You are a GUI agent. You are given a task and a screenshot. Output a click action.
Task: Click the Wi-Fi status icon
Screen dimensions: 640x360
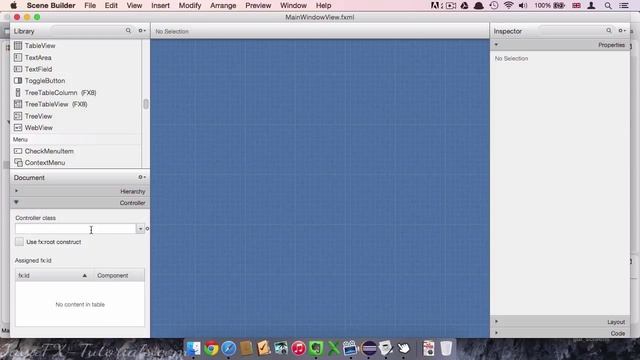508,6
